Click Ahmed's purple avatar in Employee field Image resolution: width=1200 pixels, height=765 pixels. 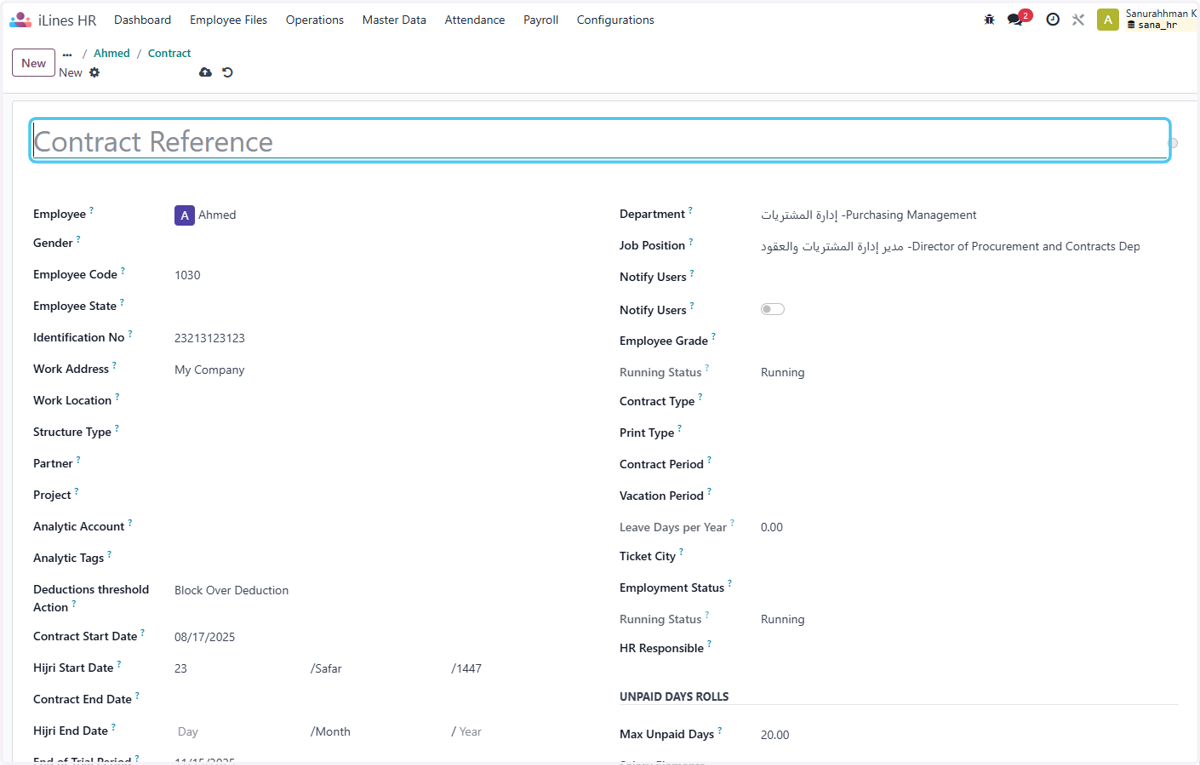pos(184,215)
